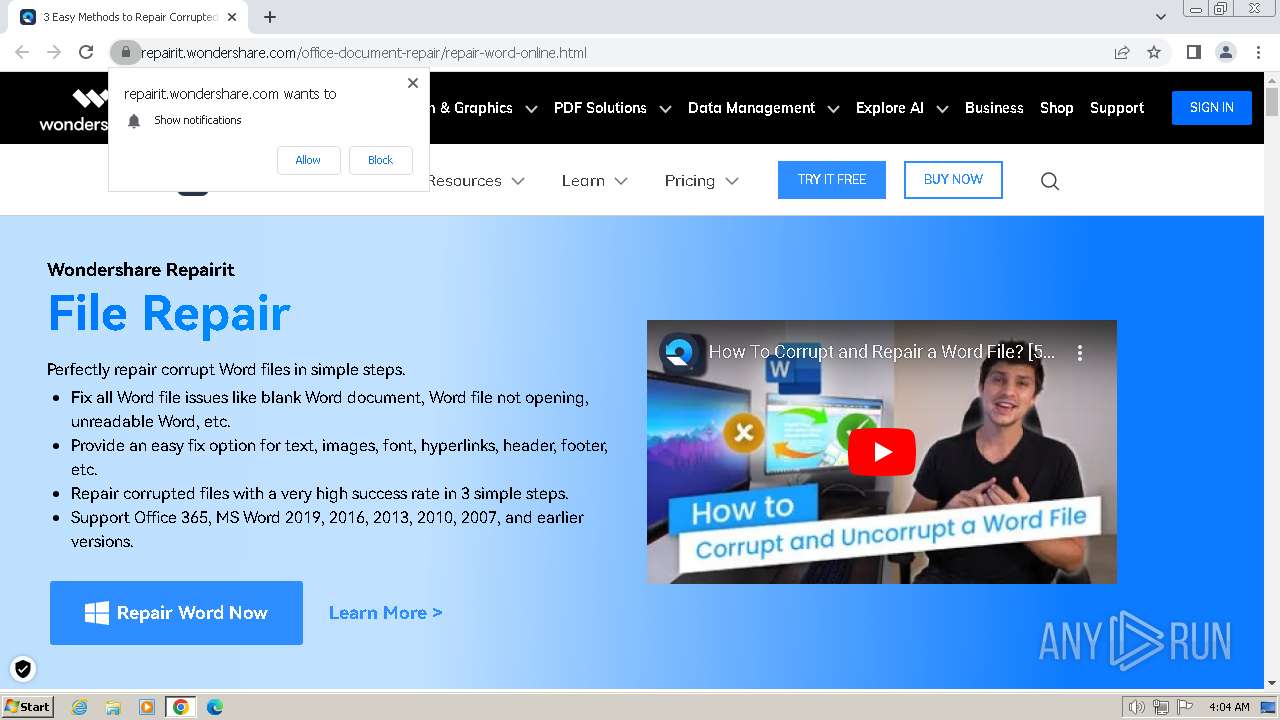Click the SIGN IN button
The width and height of the screenshot is (1280, 720).
click(x=1211, y=107)
